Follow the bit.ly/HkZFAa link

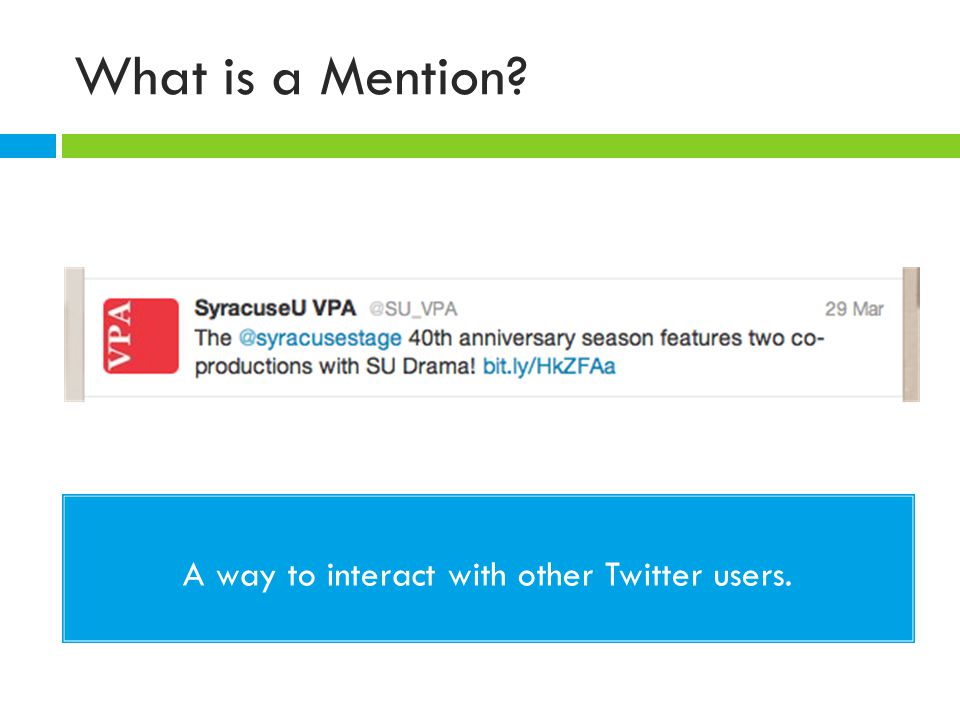549,366
